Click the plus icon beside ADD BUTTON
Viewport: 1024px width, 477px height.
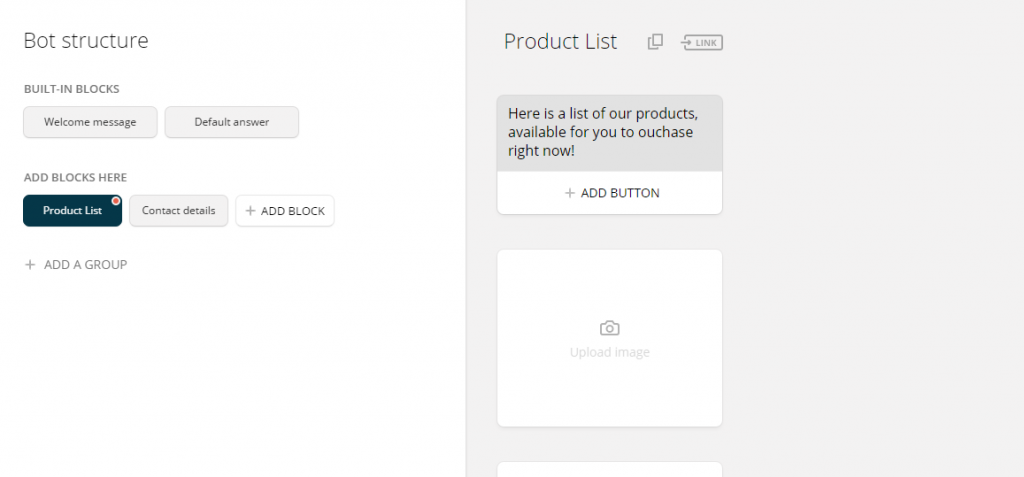(x=569, y=193)
